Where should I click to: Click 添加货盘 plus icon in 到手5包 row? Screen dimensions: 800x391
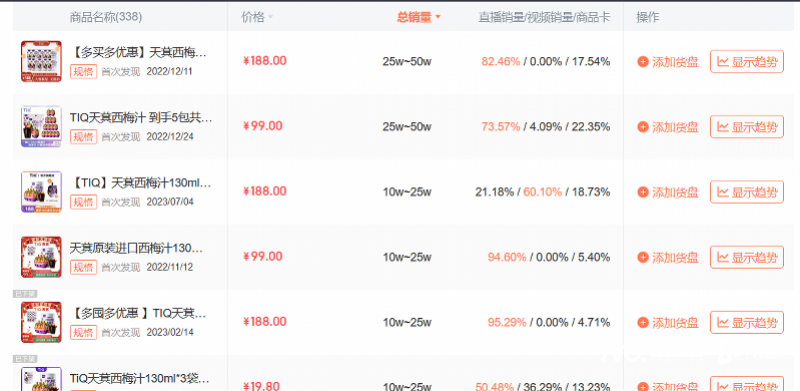click(643, 127)
